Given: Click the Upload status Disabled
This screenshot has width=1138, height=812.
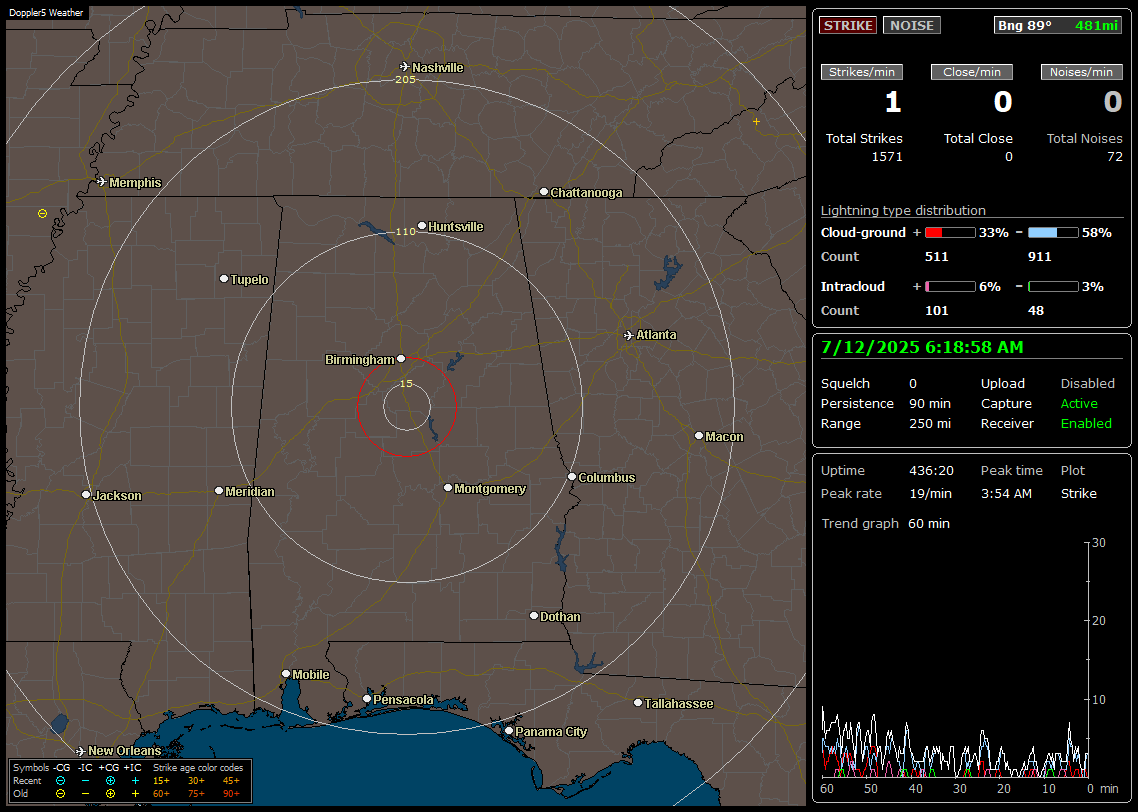Looking at the screenshot, I should [1087, 384].
